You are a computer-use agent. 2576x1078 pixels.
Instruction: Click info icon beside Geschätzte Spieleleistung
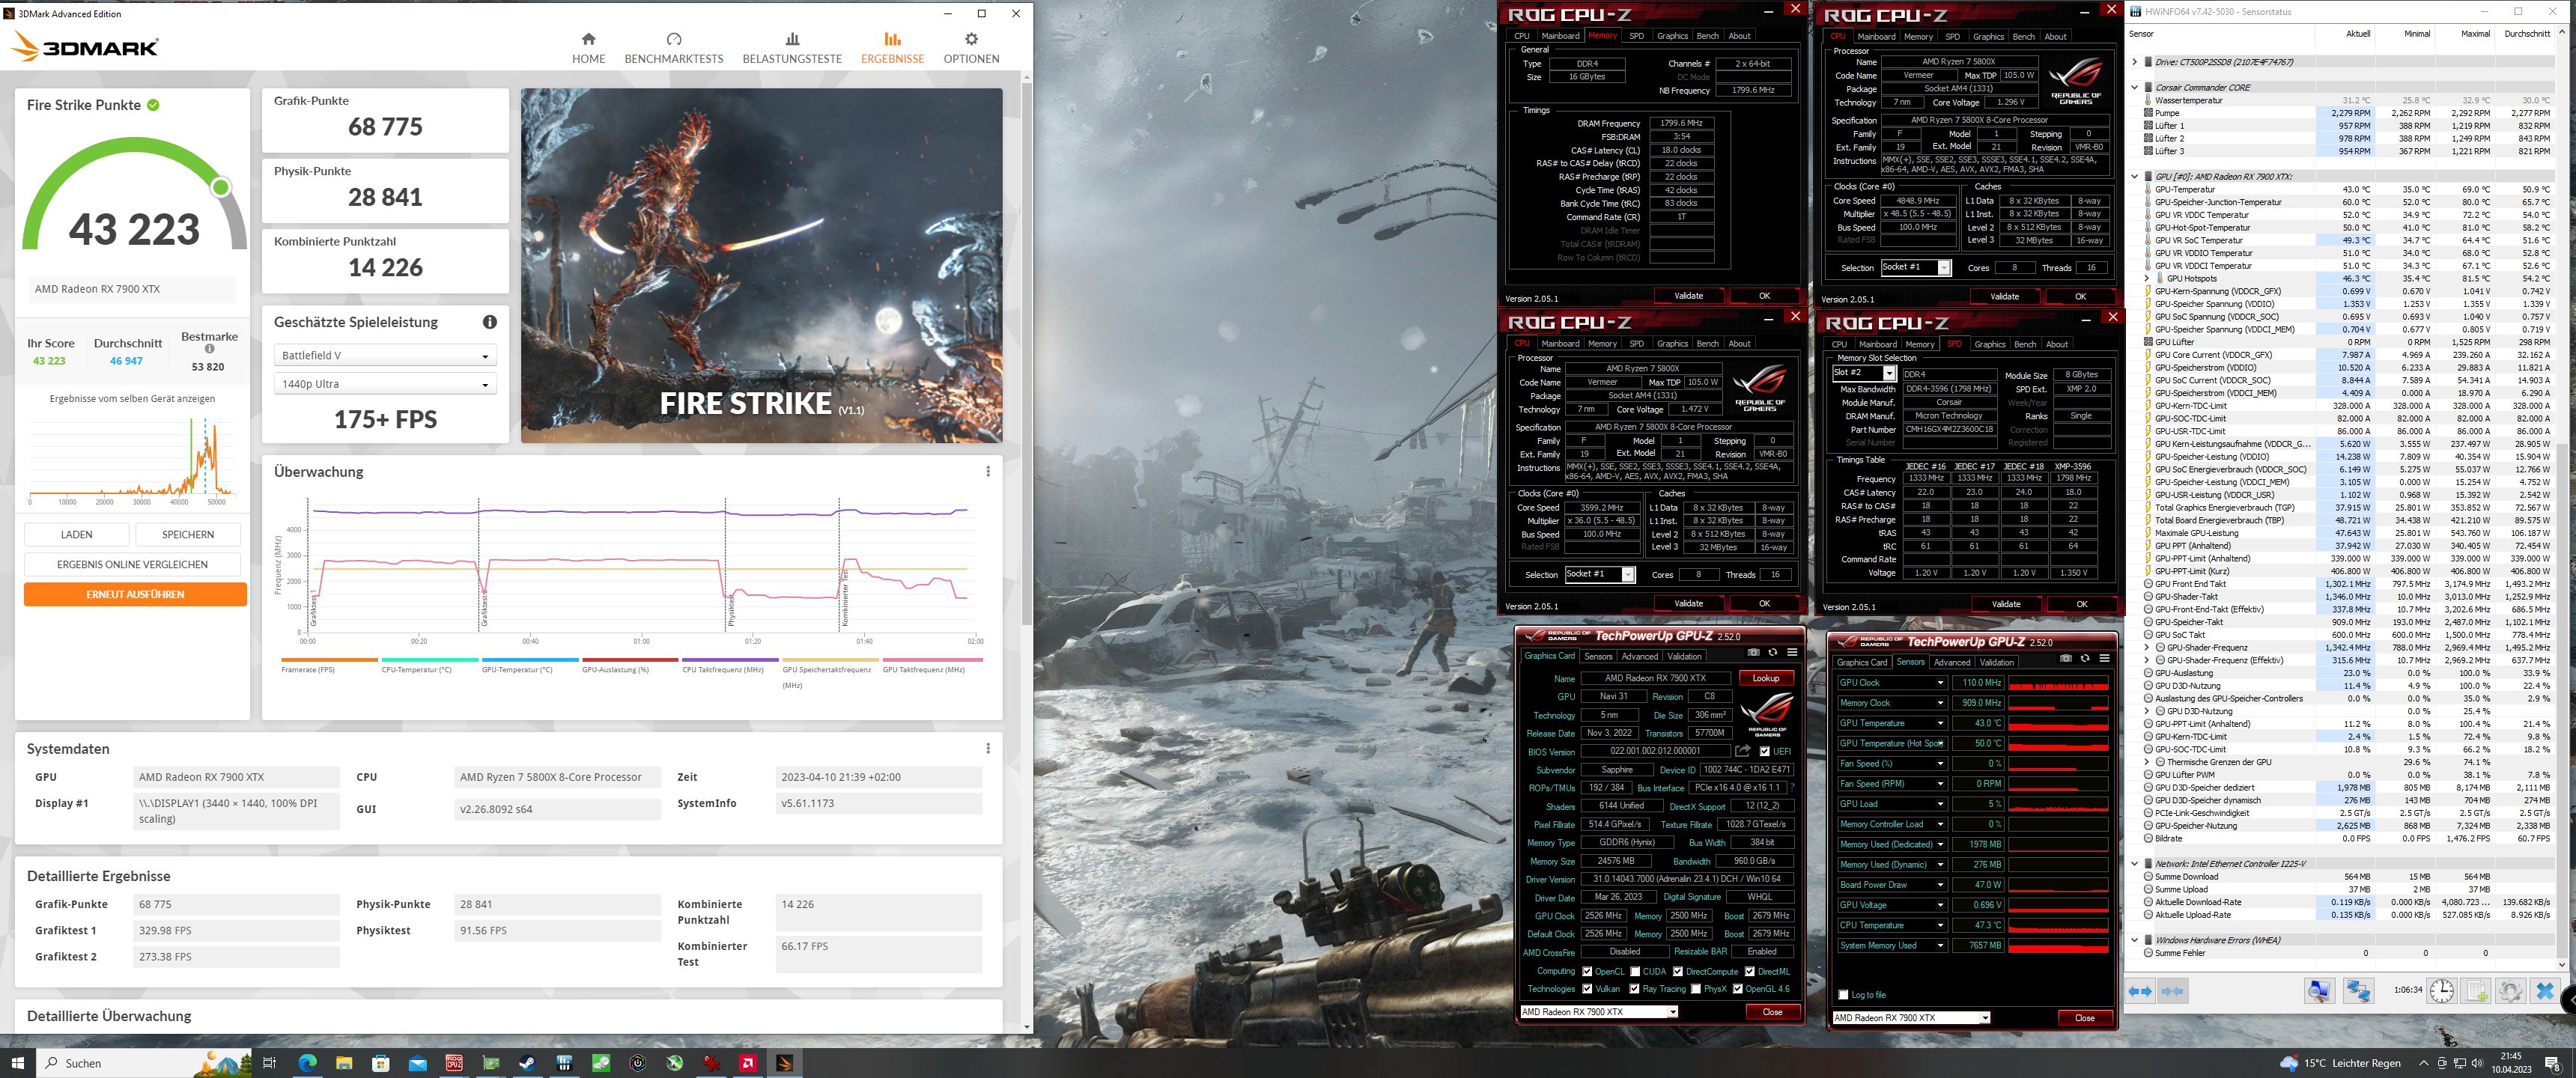(490, 322)
